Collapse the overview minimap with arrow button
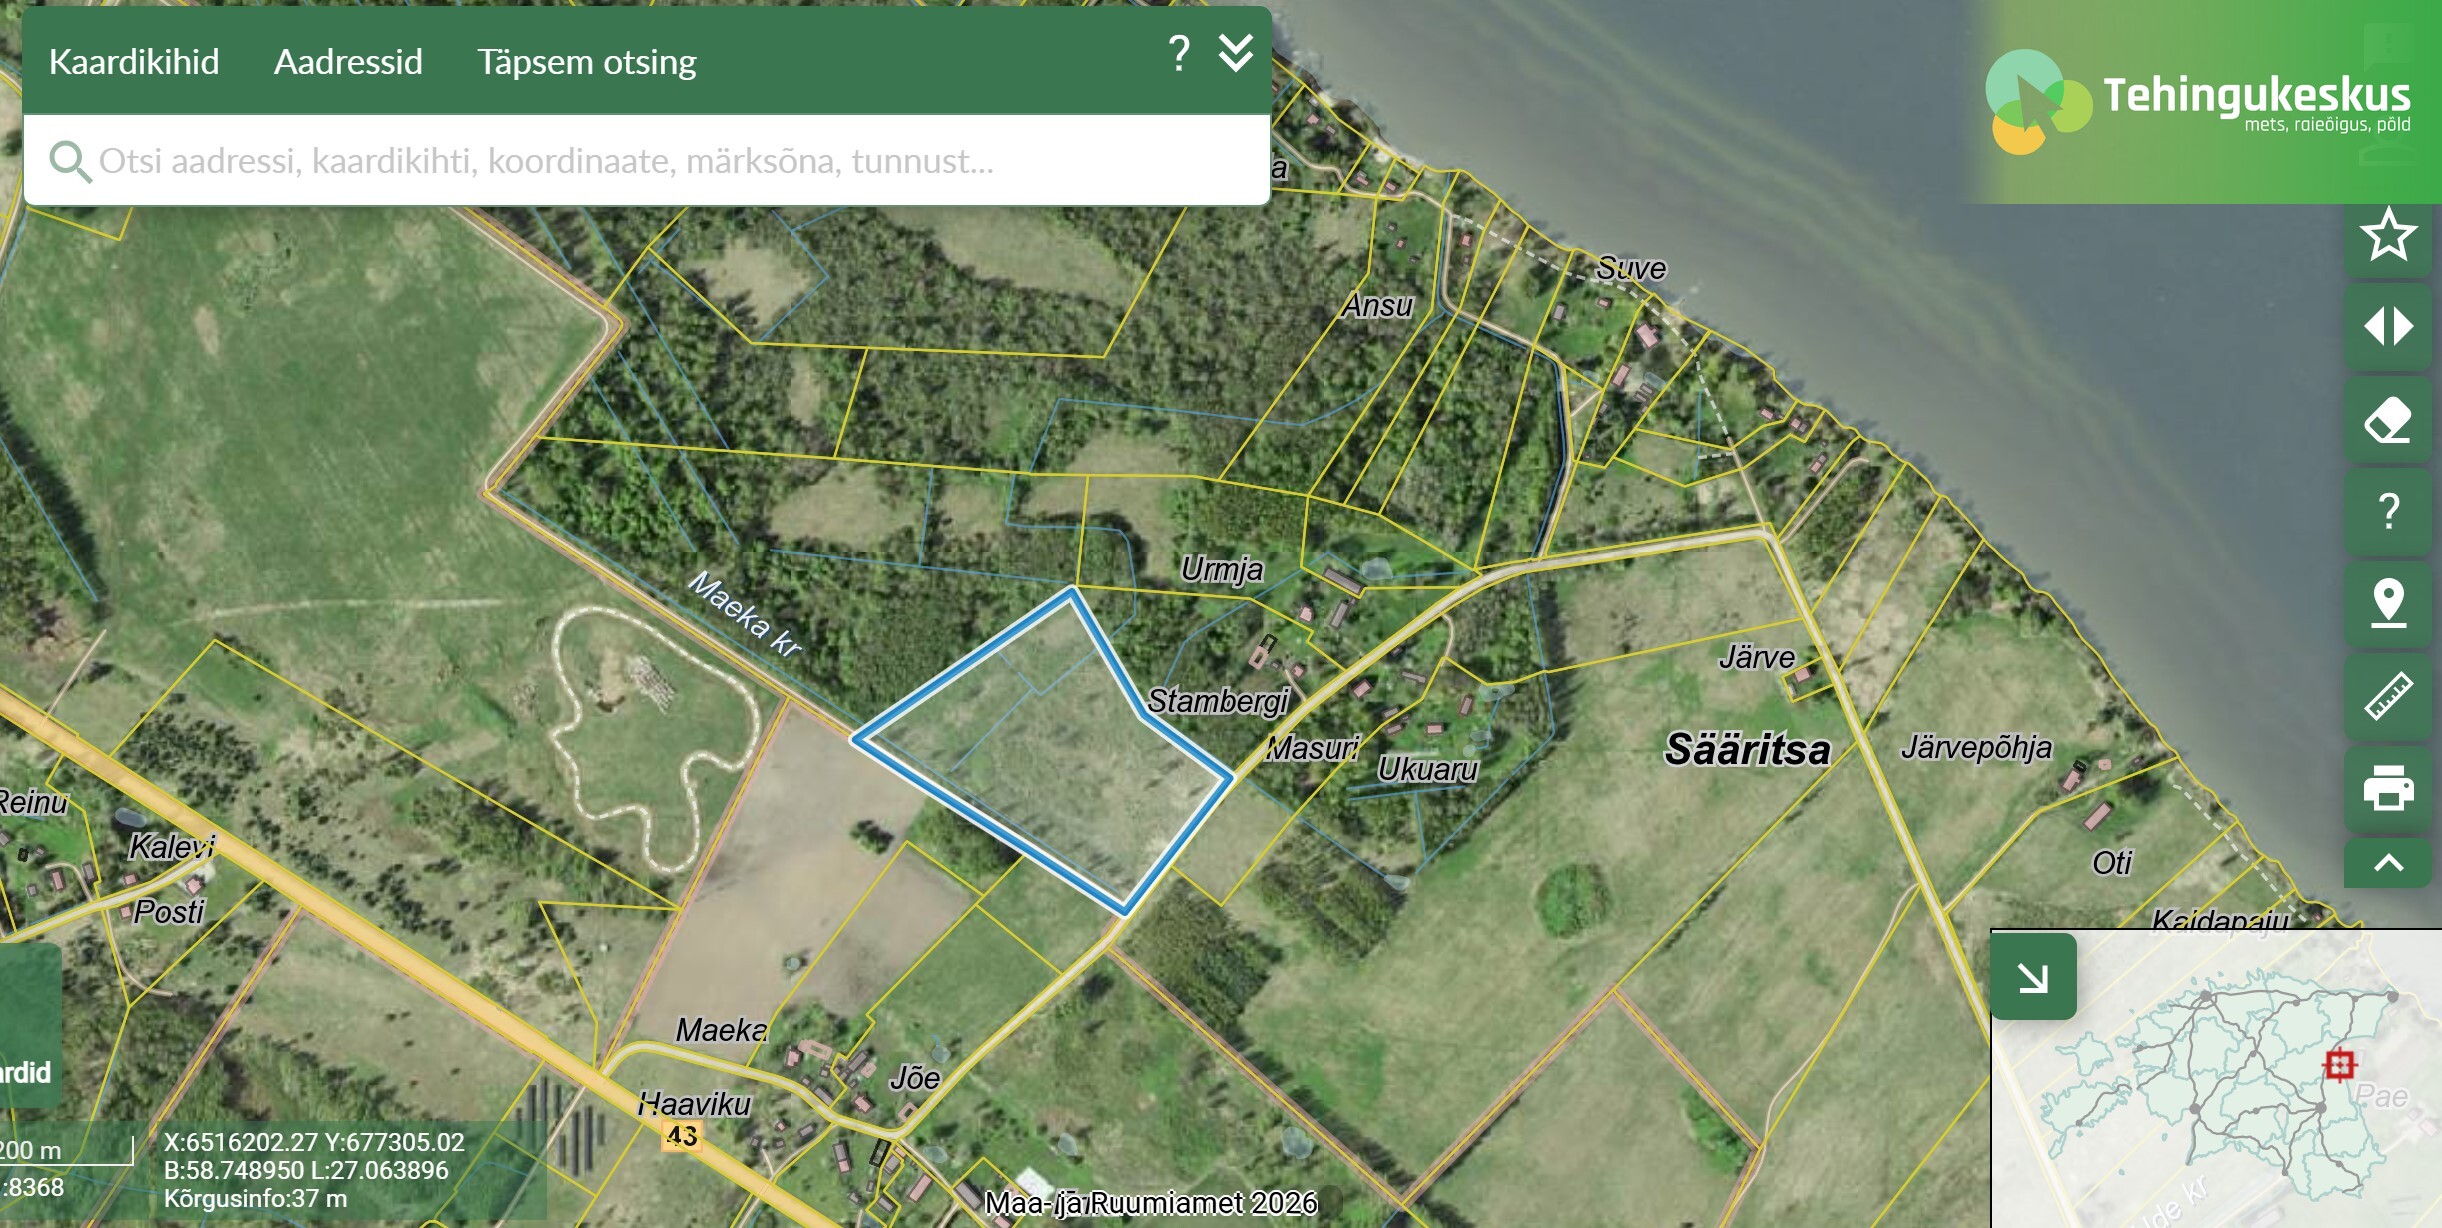2442x1228 pixels. pos(2033,977)
